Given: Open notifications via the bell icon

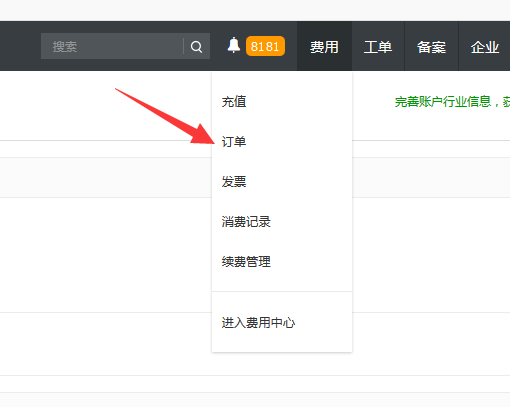Looking at the screenshot, I should pyautogui.click(x=234, y=45).
